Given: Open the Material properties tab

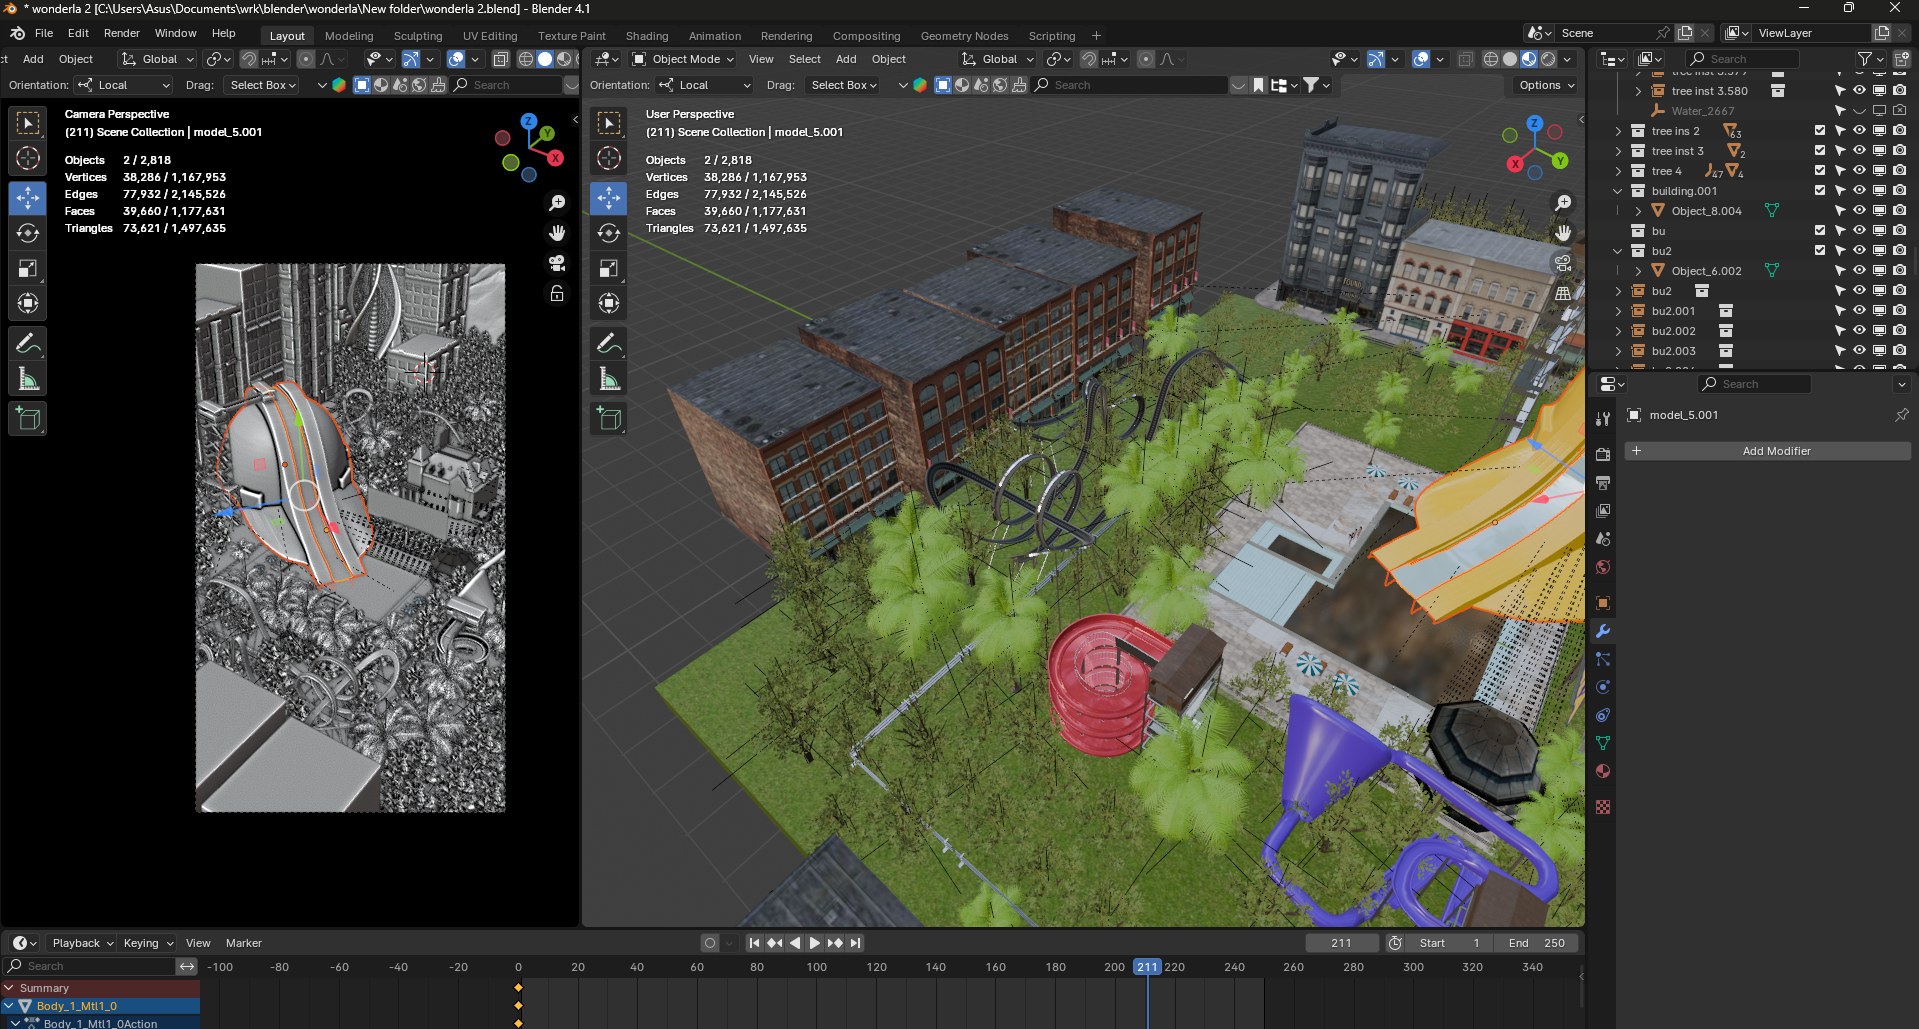Looking at the screenshot, I should [x=1603, y=771].
